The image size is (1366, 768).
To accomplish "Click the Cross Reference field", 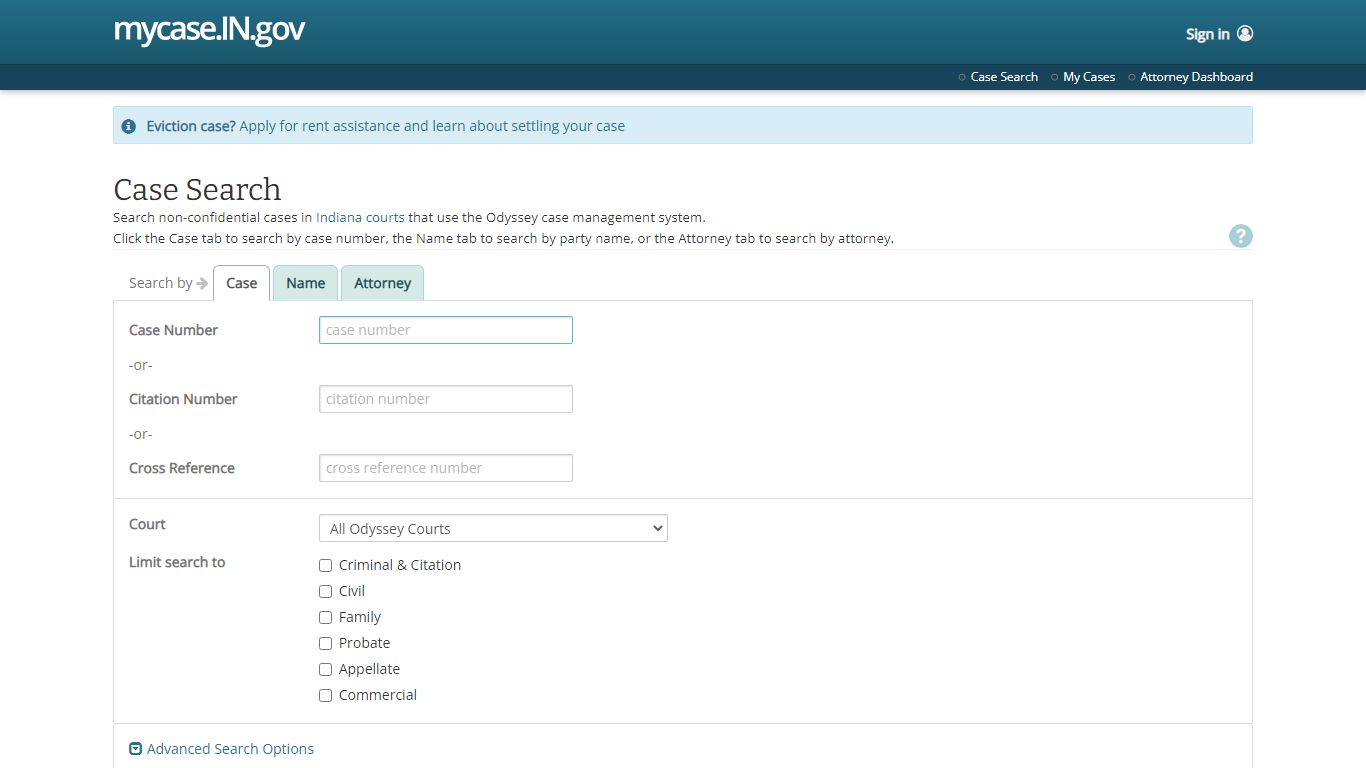I will tap(446, 468).
